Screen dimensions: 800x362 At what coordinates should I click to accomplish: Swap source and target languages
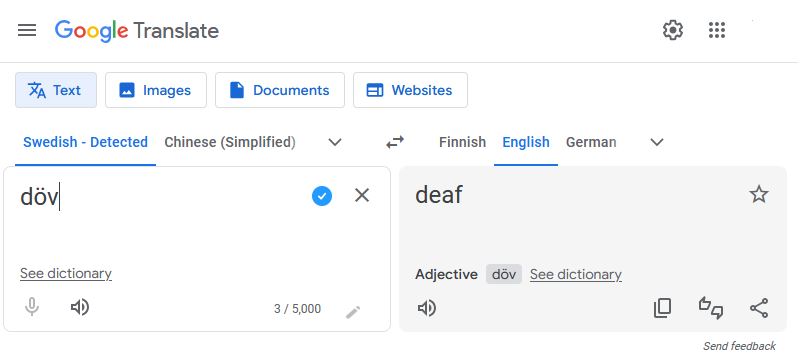394,142
